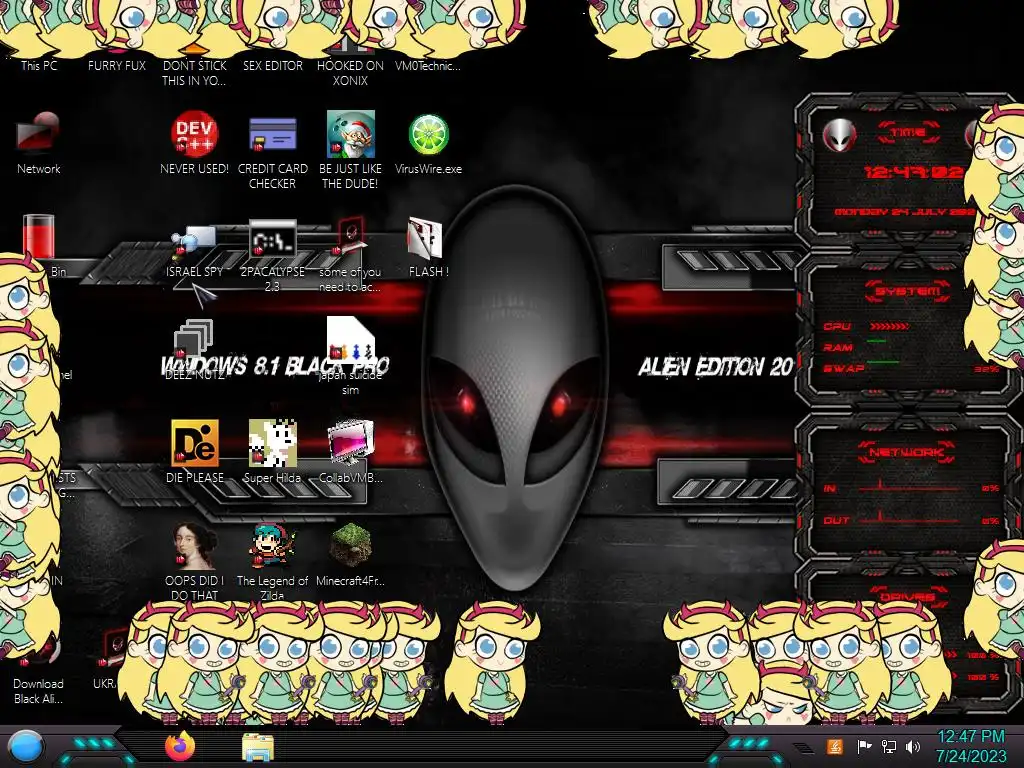
Task: Click the DRIVES gadget header
Action: click(x=906, y=597)
